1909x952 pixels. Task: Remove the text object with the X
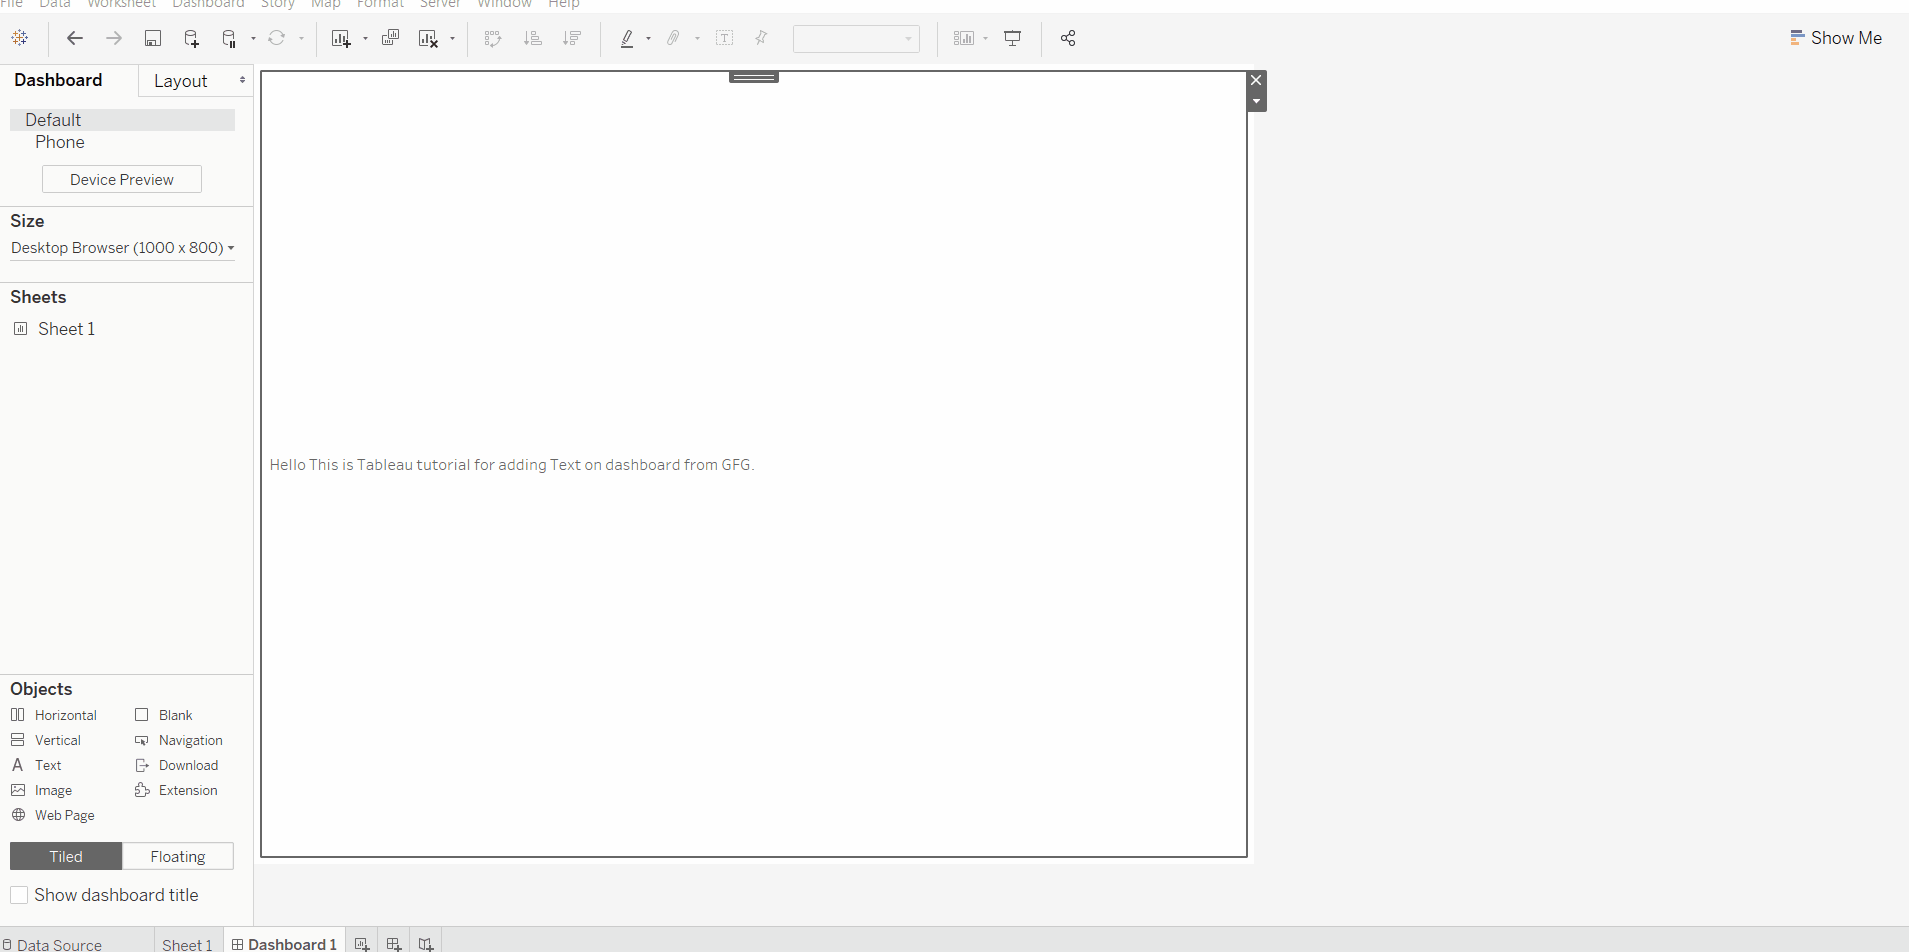[1257, 80]
